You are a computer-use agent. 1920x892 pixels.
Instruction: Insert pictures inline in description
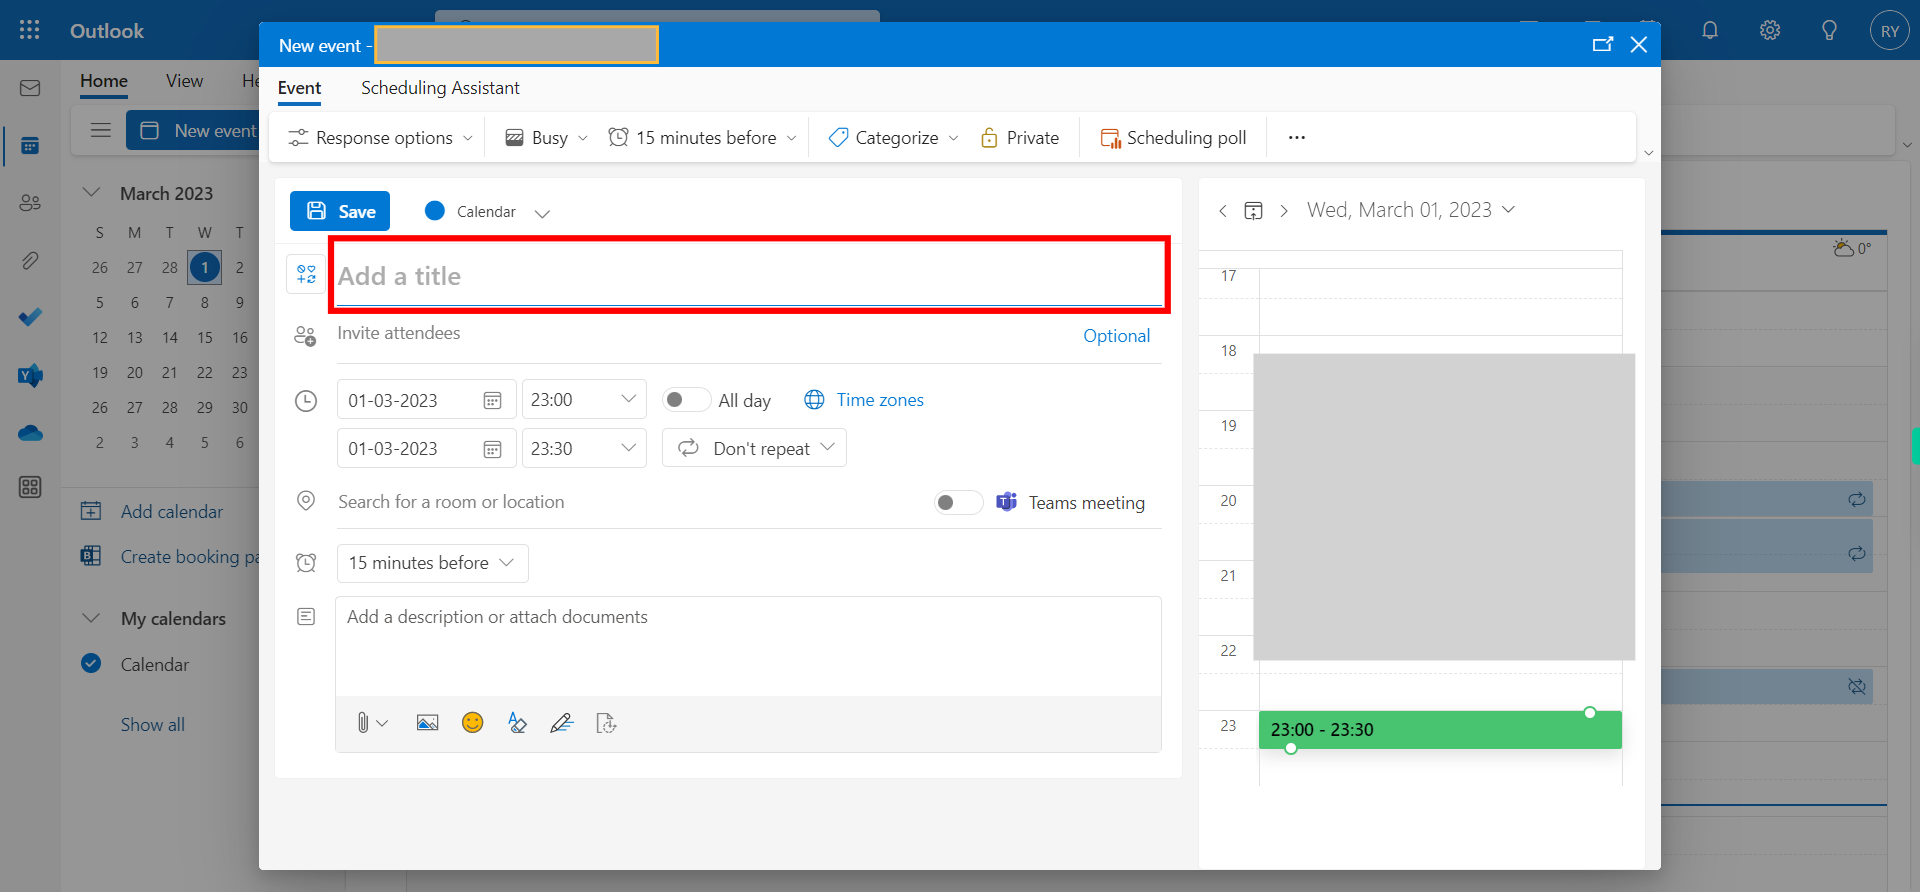point(427,723)
